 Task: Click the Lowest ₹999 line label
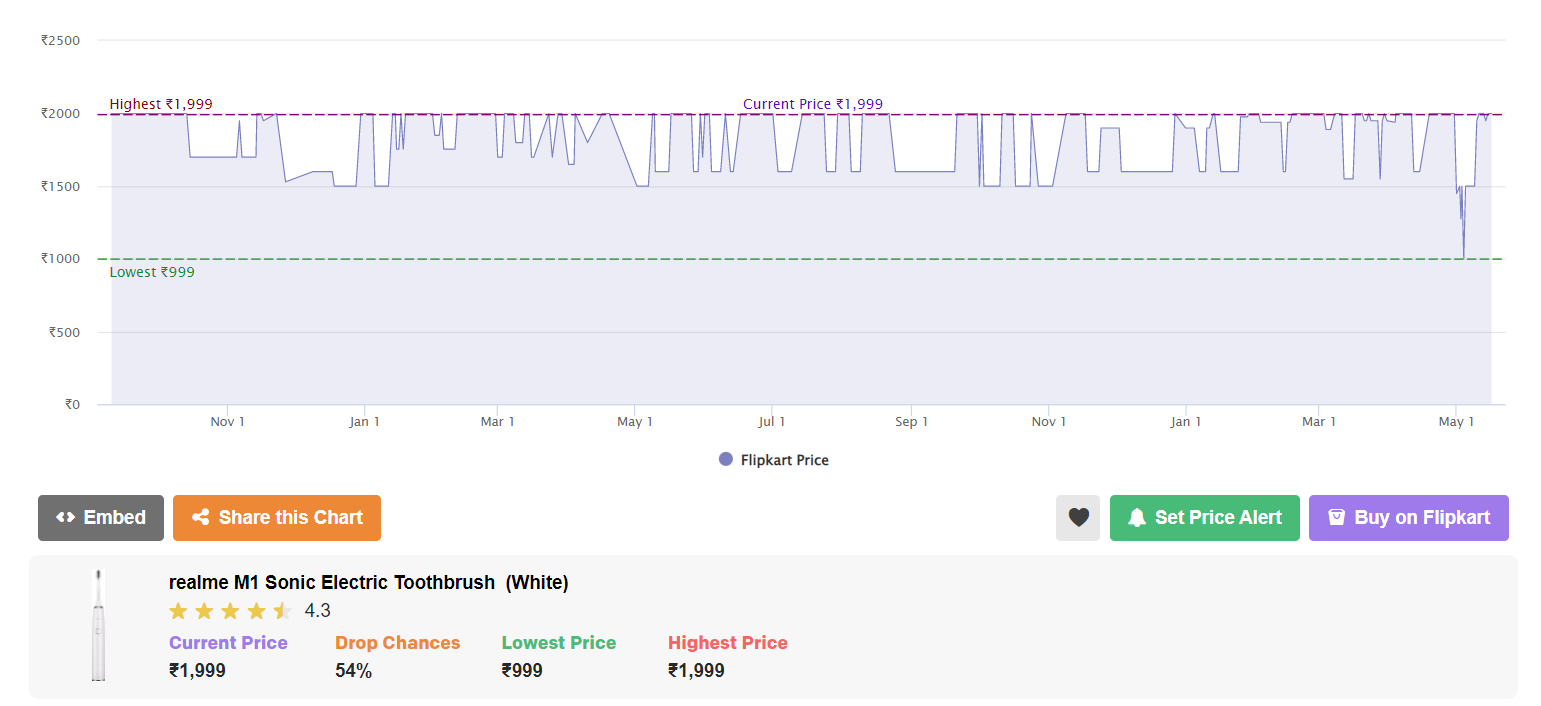tap(152, 272)
